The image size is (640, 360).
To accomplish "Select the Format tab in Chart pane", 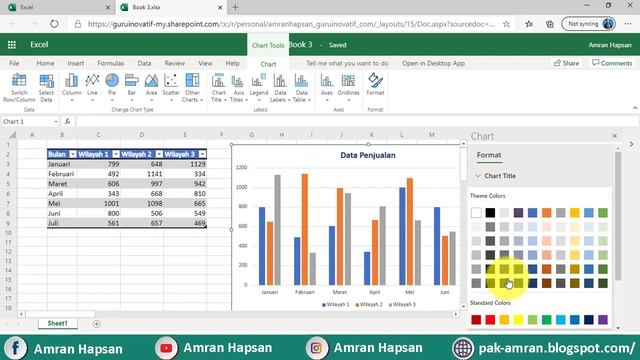I will (x=489, y=155).
